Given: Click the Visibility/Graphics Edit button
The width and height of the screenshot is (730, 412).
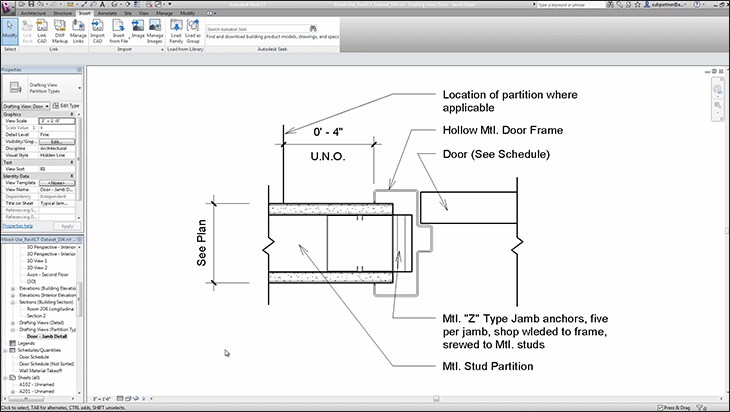Looking at the screenshot, I should pos(57,142).
